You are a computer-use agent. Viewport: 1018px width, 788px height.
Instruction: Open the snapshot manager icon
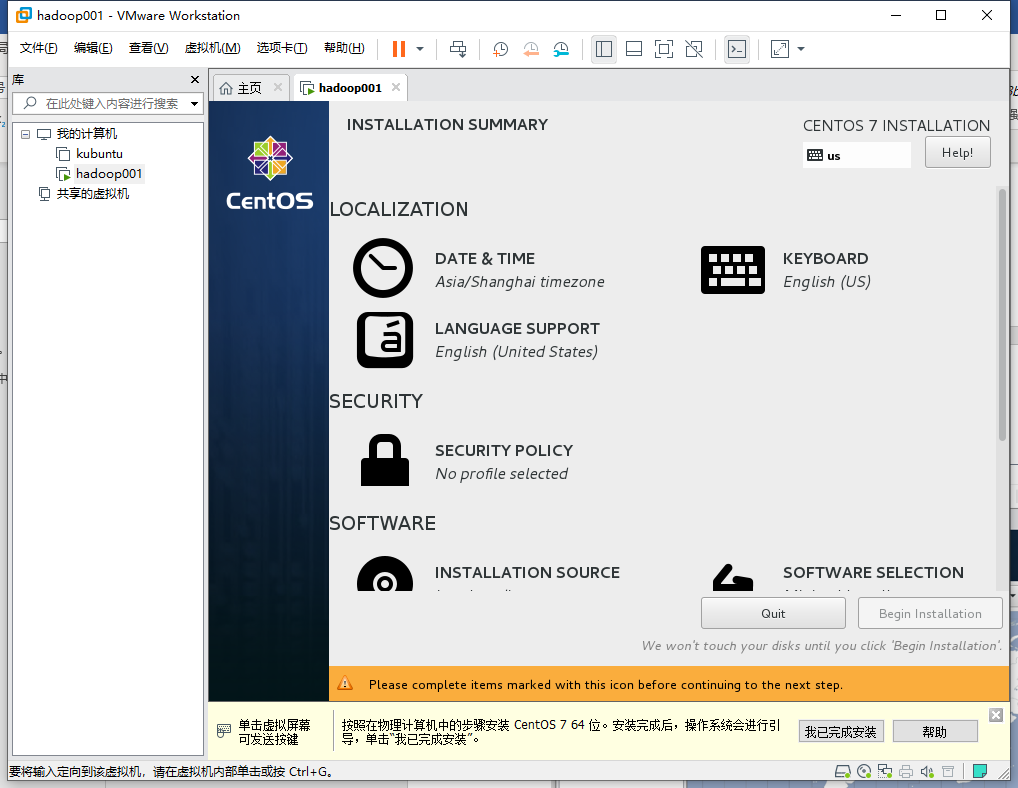(x=561, y=49)
